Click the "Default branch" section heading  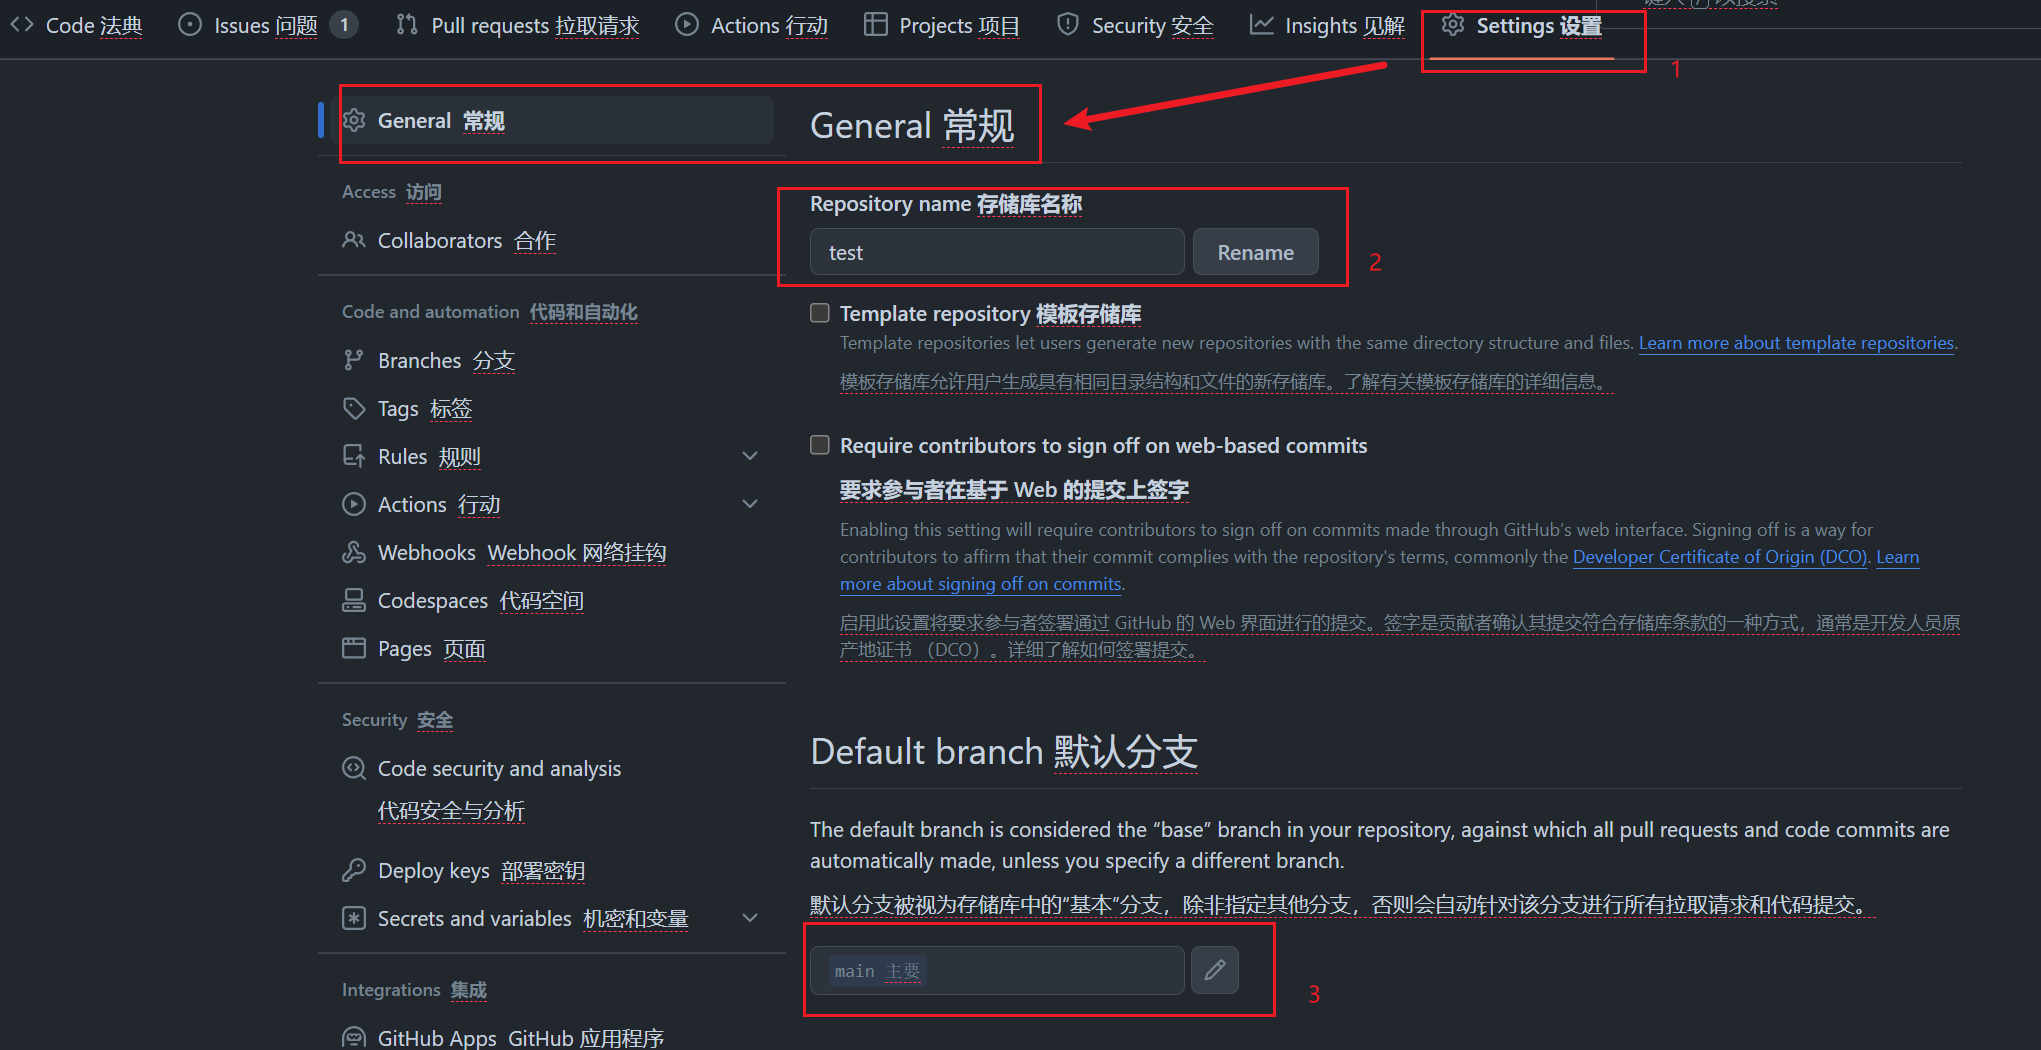[x=1004, y=751]
